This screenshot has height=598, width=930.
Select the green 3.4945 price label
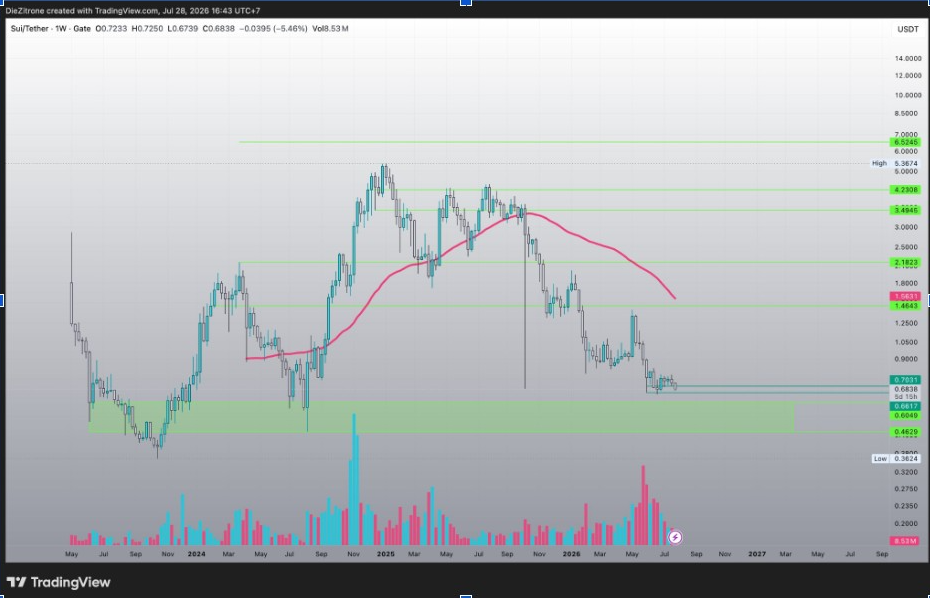[904, 210]
